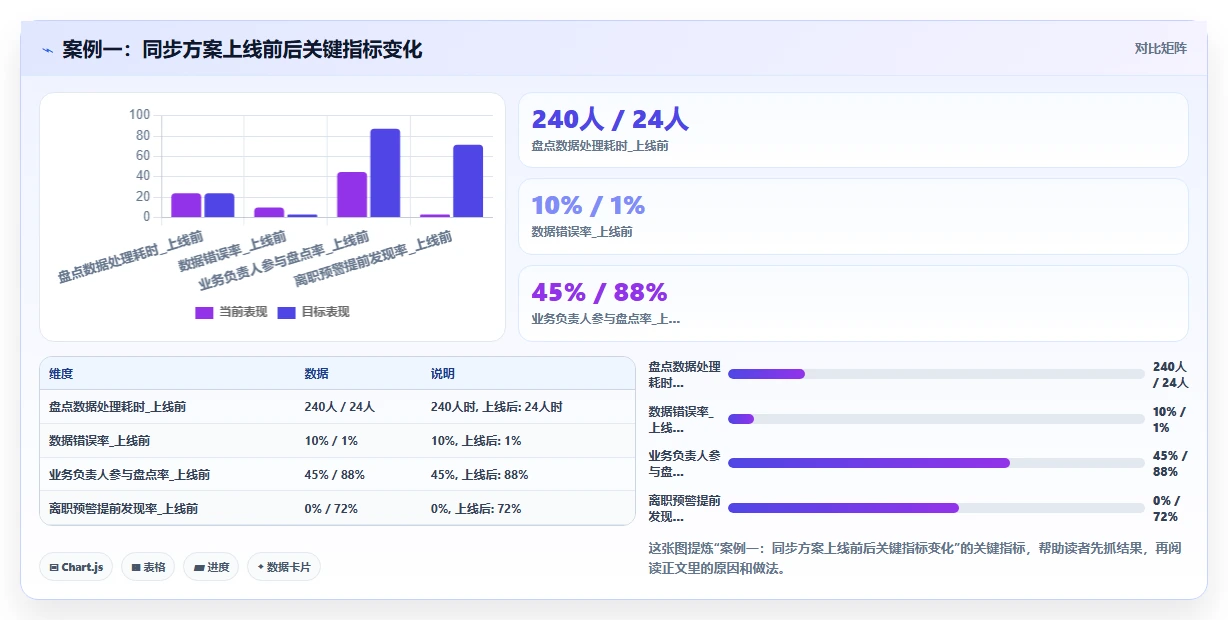
Task: Click the summary paragraph beginning 这张图提炼
Action: (x=916, y=558)
